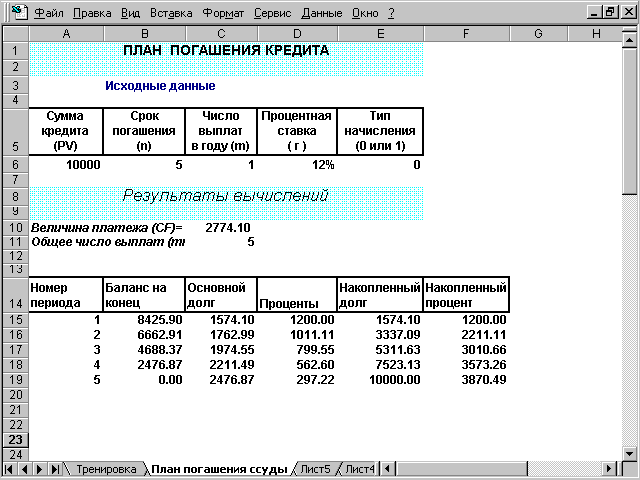Viewport: 640px width, 480px height.
Task: Open the Вставка menu
Action: pos(171,13)
